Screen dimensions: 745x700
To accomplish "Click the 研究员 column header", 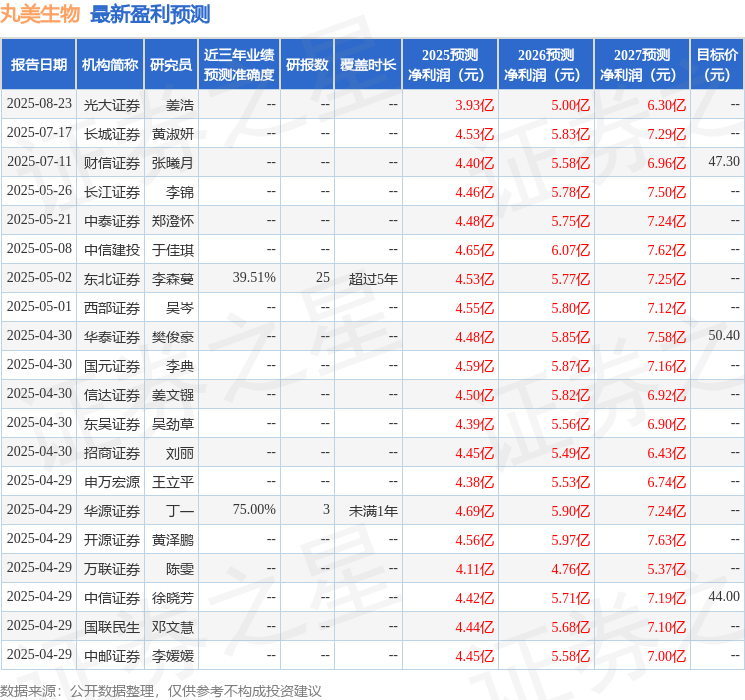I will click(171, 65).
